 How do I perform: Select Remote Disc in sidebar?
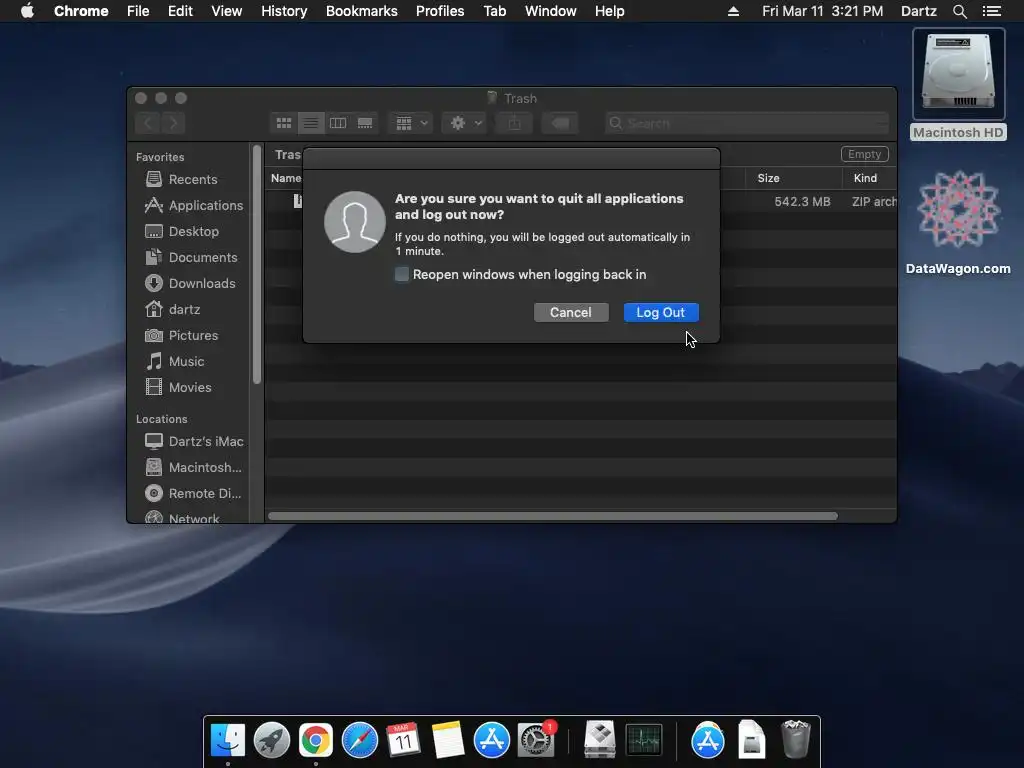[193, 493]
